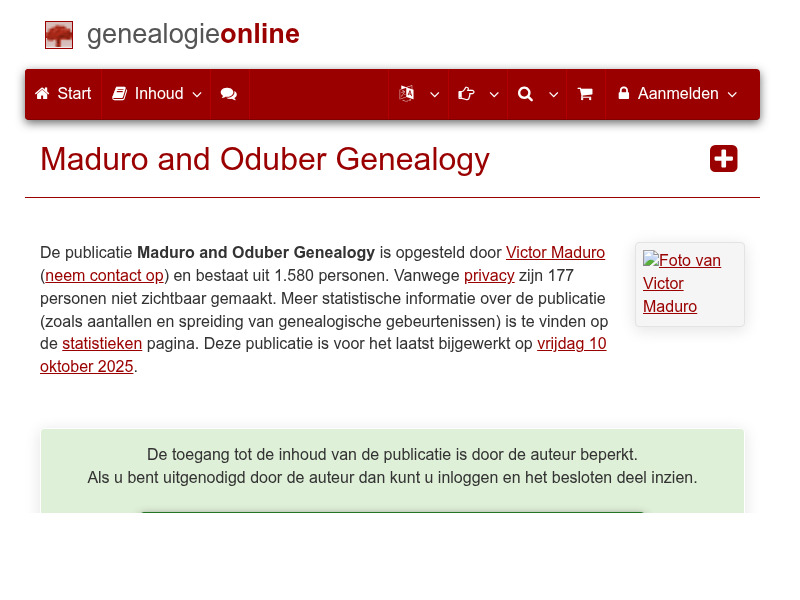Click the 'vrijdag 10 oktober 2025' date link
This screenshot has width=800, height=600.
pos(571,343)
